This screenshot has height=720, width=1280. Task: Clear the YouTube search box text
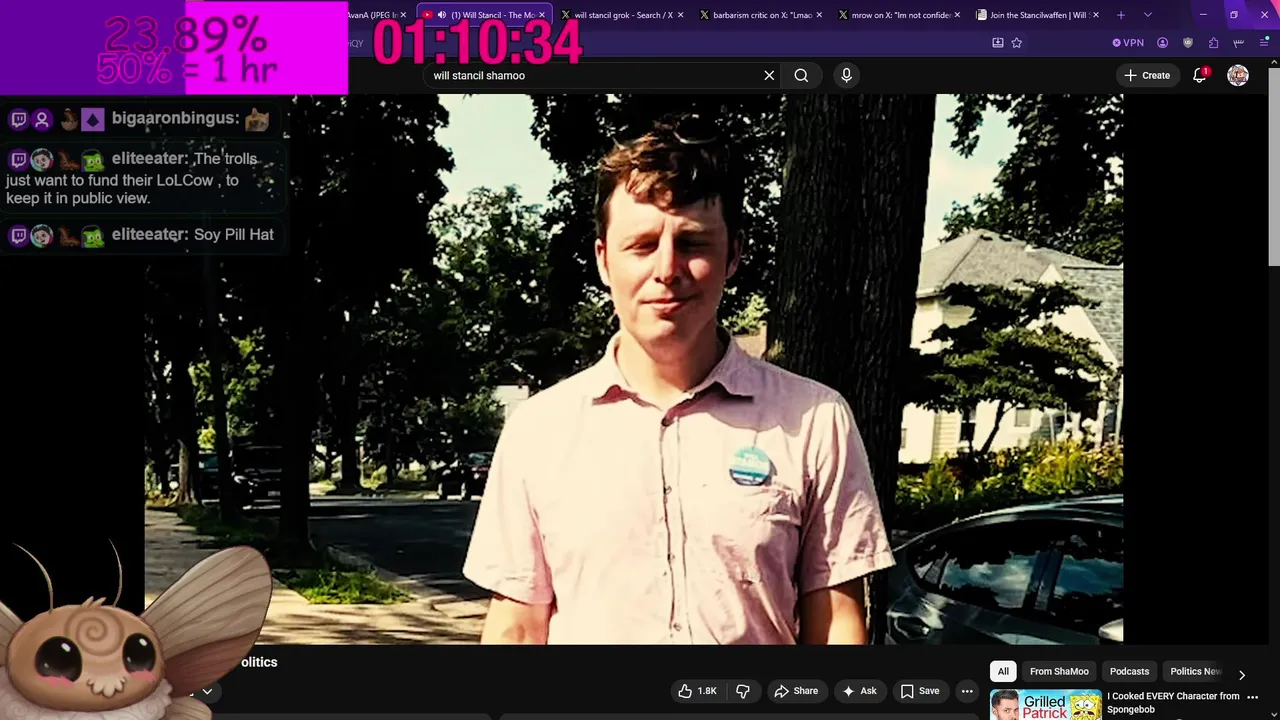click(769, 75)
